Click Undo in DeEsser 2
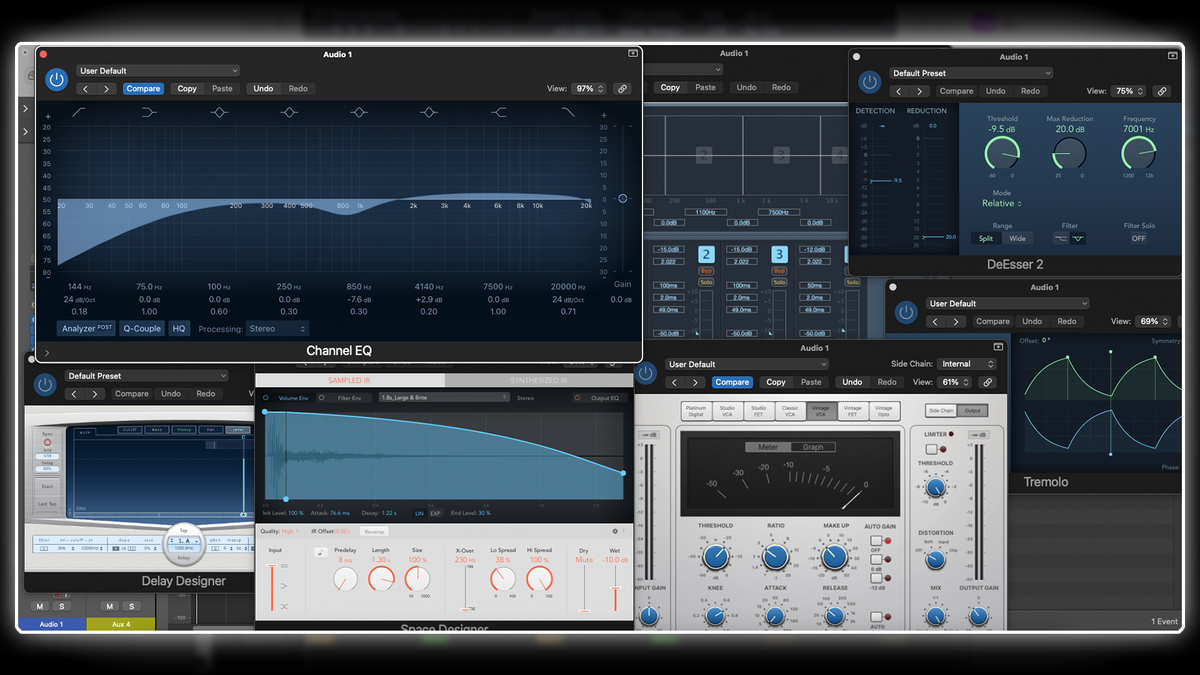This screenshot has height=675, width=1200. point(996,90)
